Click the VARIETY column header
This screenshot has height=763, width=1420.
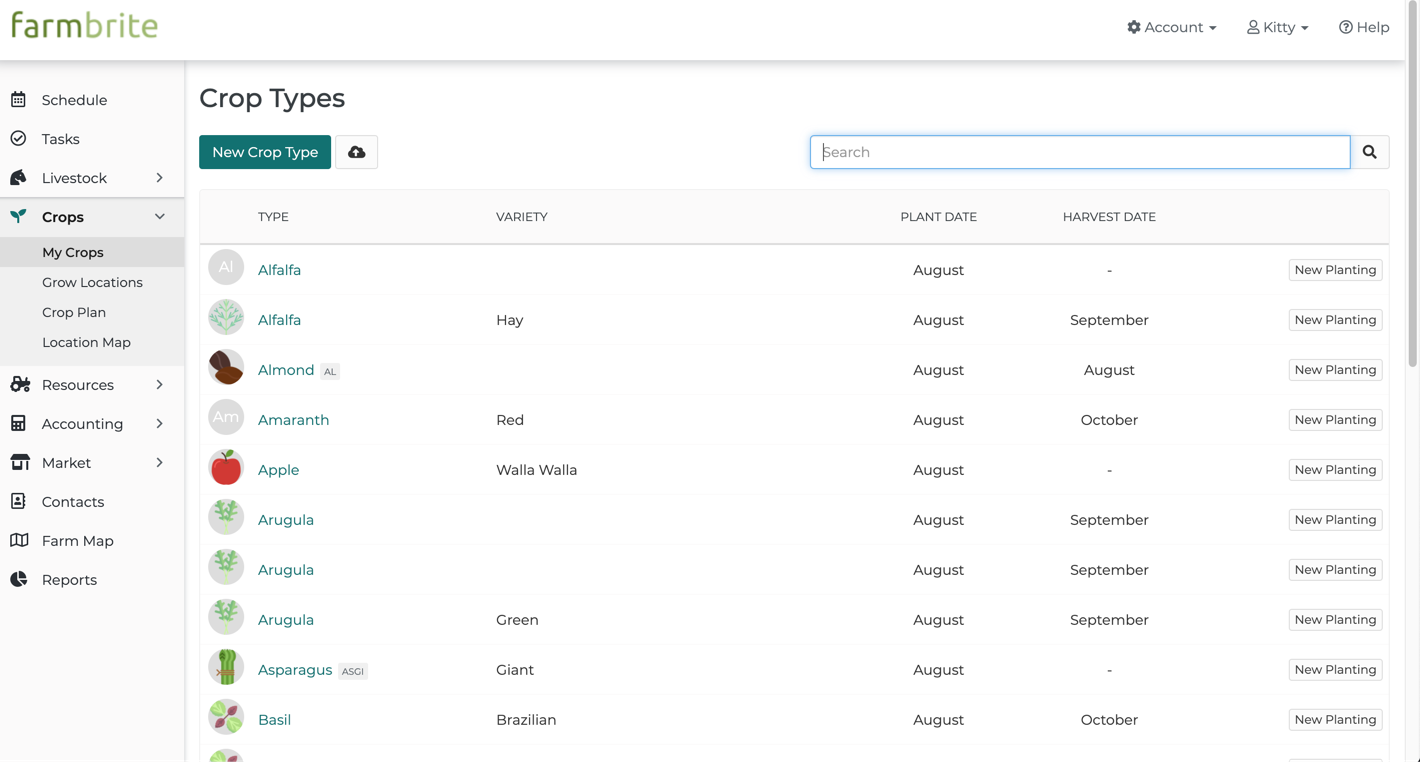click(x=522, y=217)
